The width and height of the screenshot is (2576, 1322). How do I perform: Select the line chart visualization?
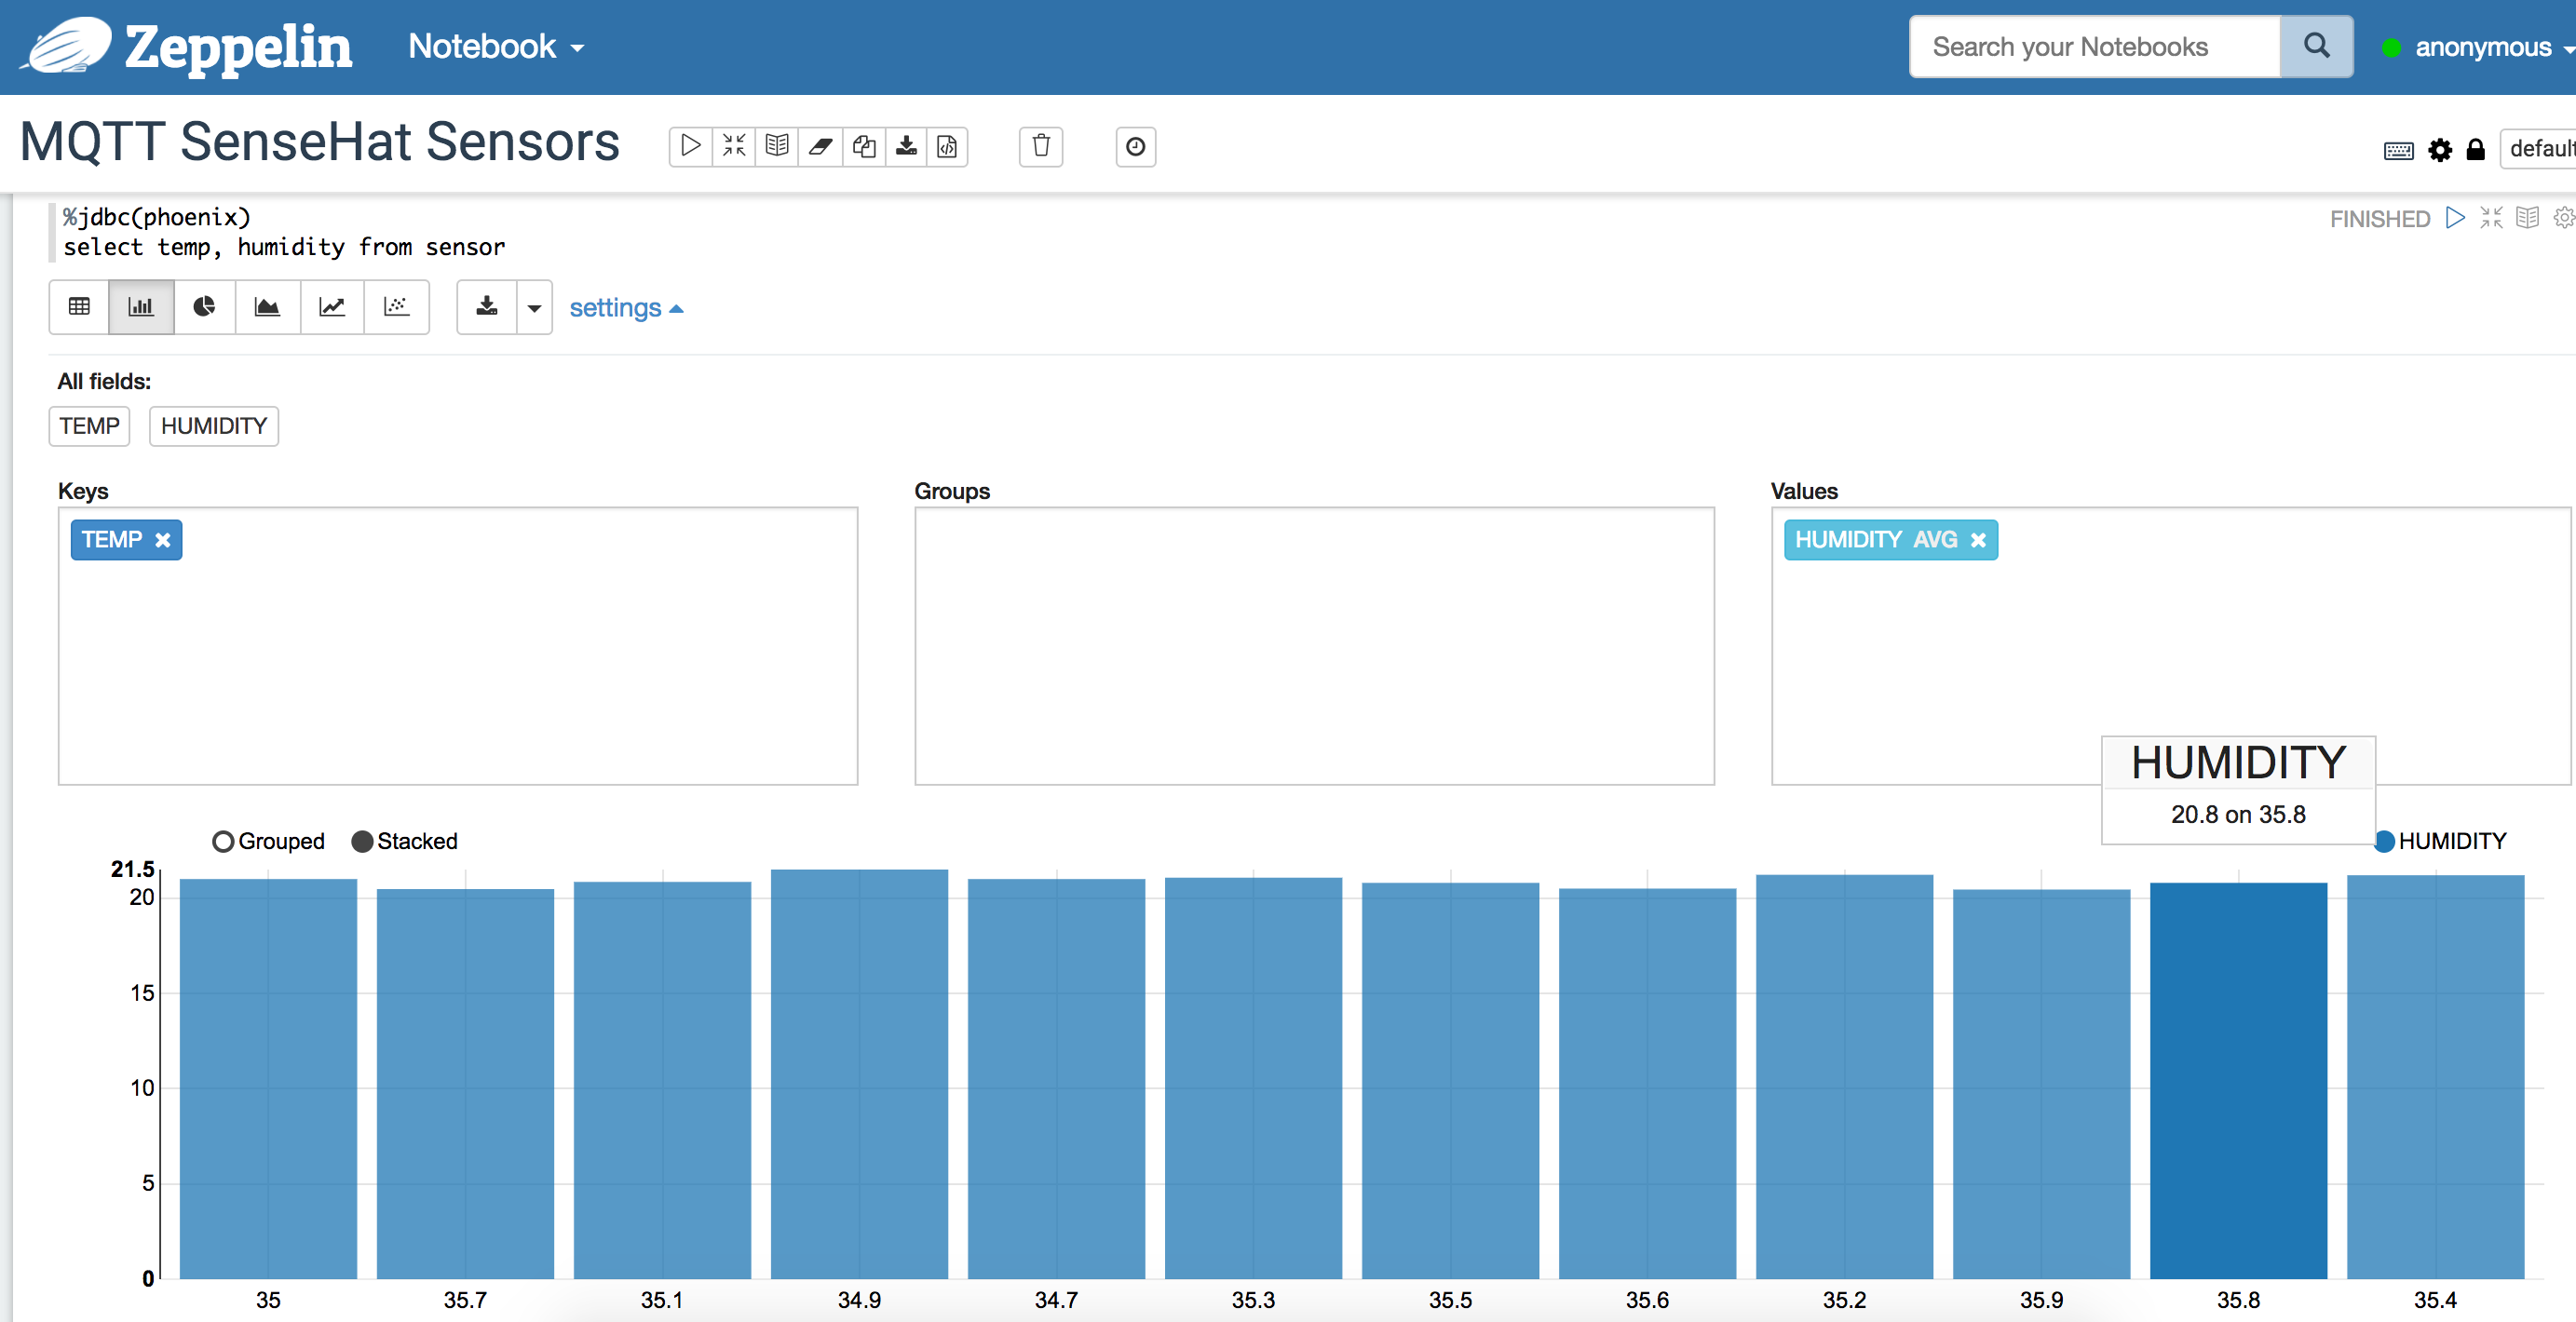tap(332, 307)
